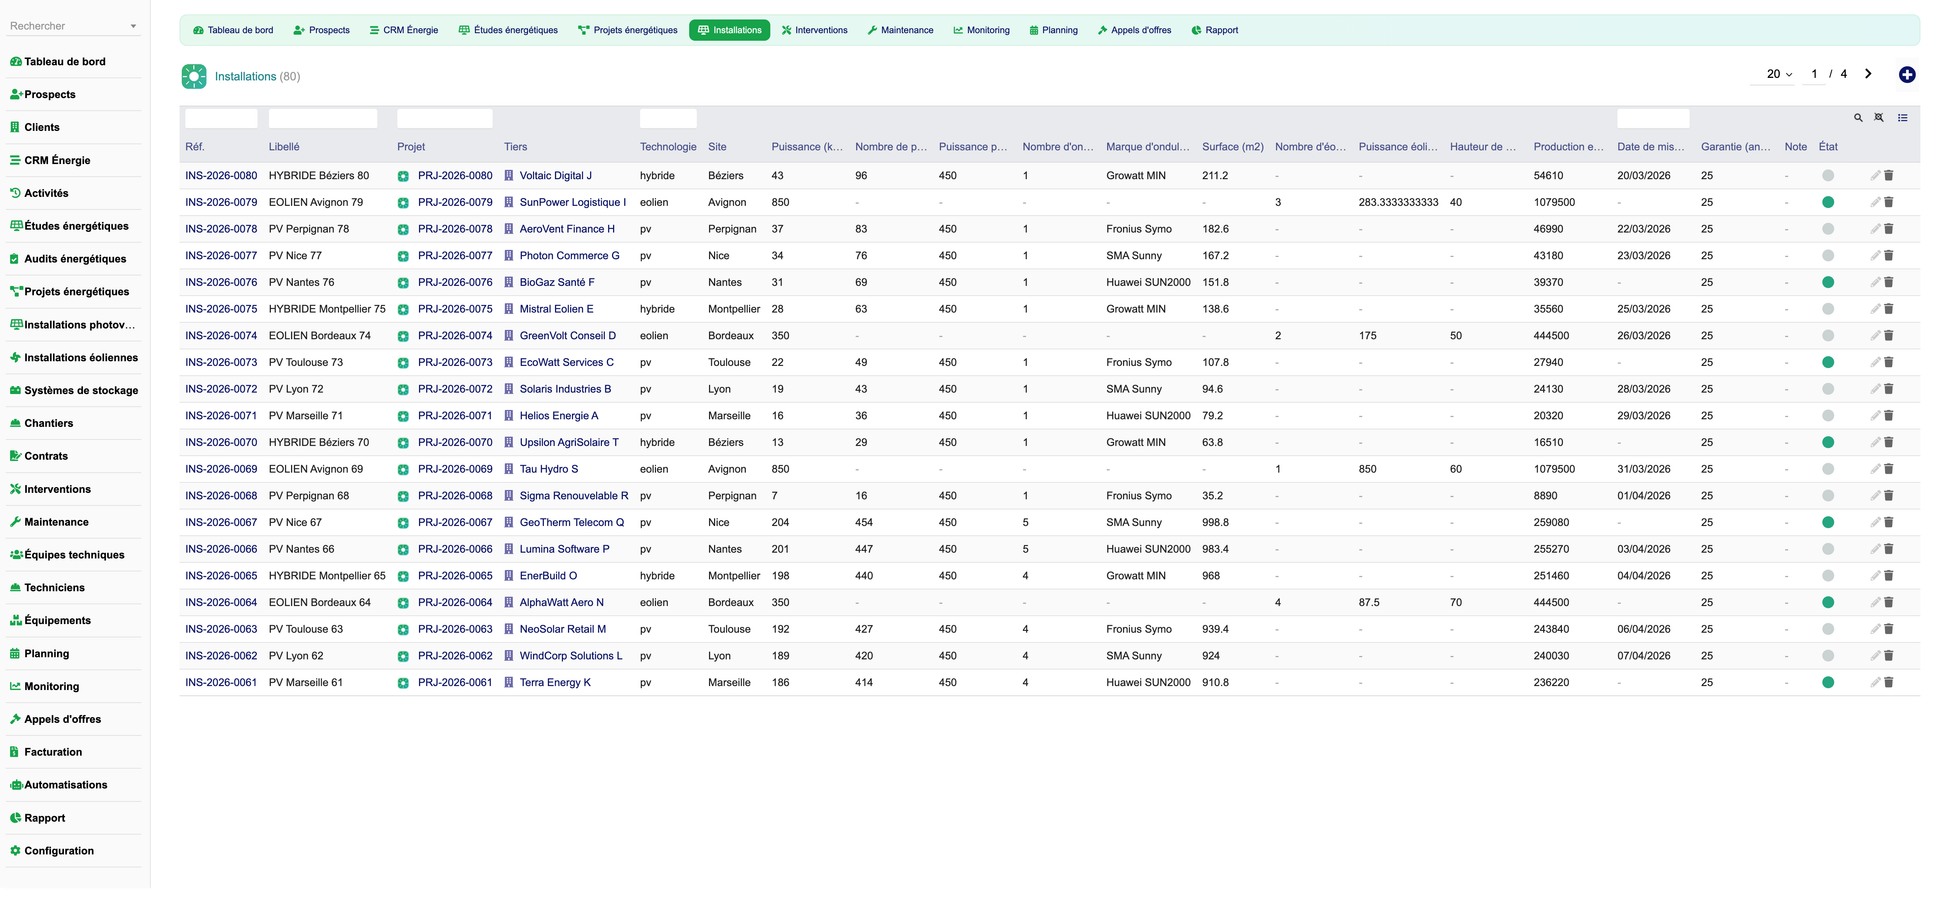Delete the EOLIEN Avignon 69 row

[x=1888, y=470]
